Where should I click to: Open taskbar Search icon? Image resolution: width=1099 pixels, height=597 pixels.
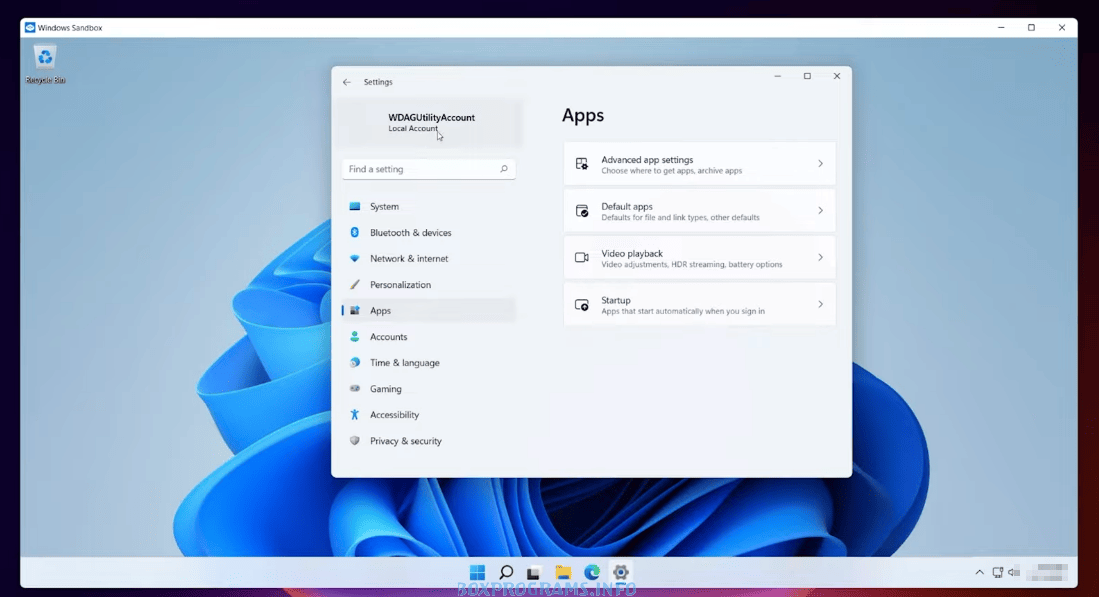point(506,572)
